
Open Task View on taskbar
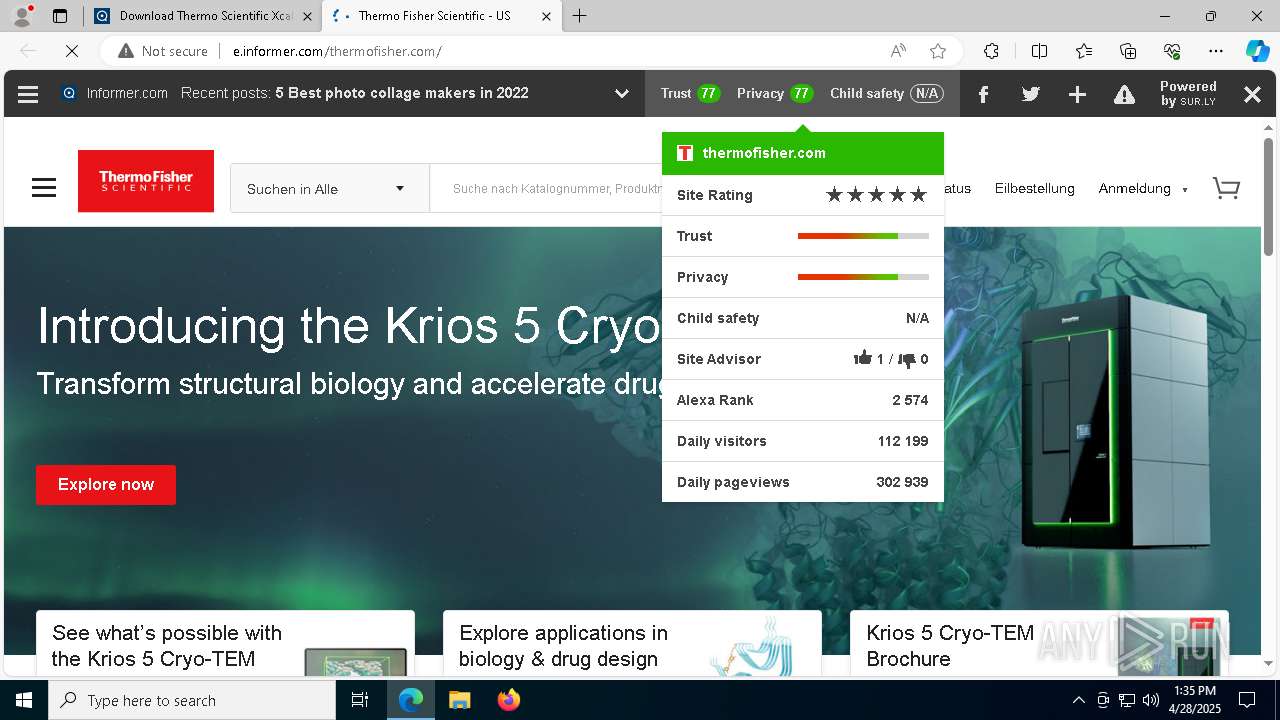(360, 700)
